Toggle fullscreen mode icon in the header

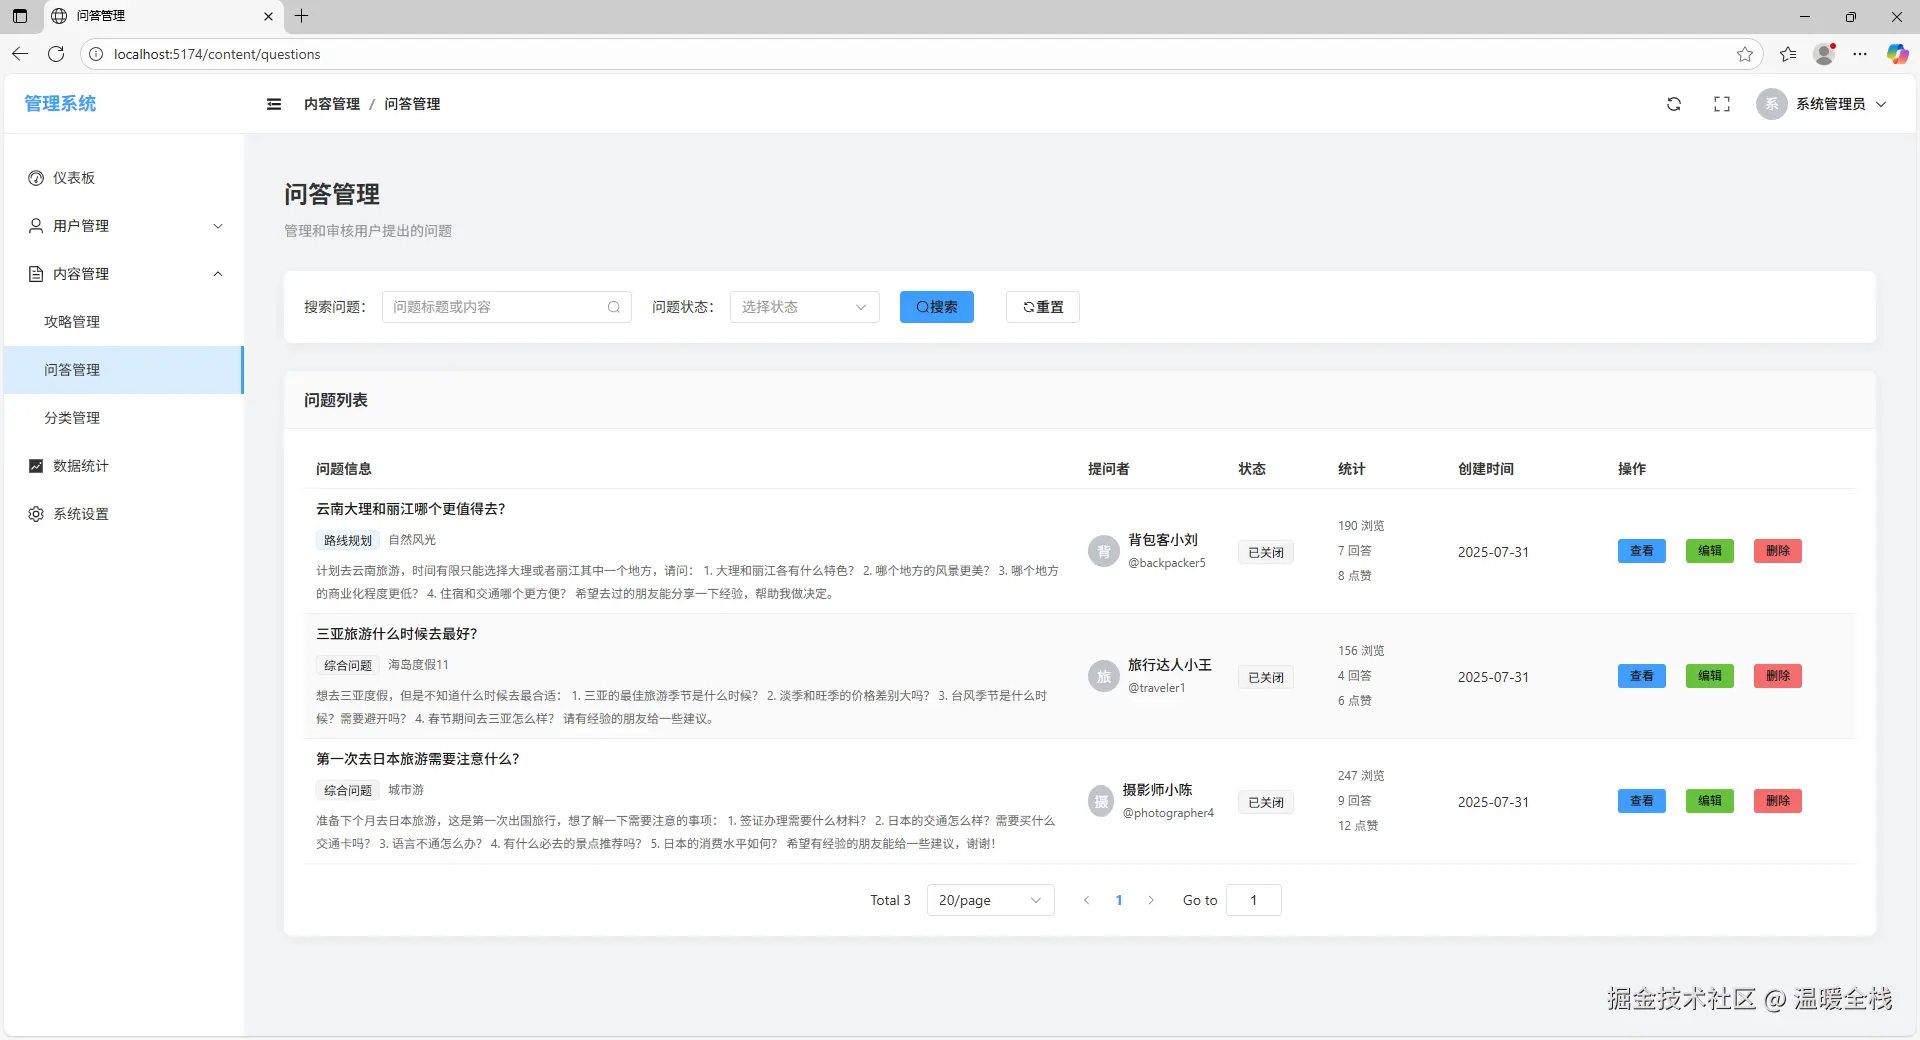point(1722,104)
